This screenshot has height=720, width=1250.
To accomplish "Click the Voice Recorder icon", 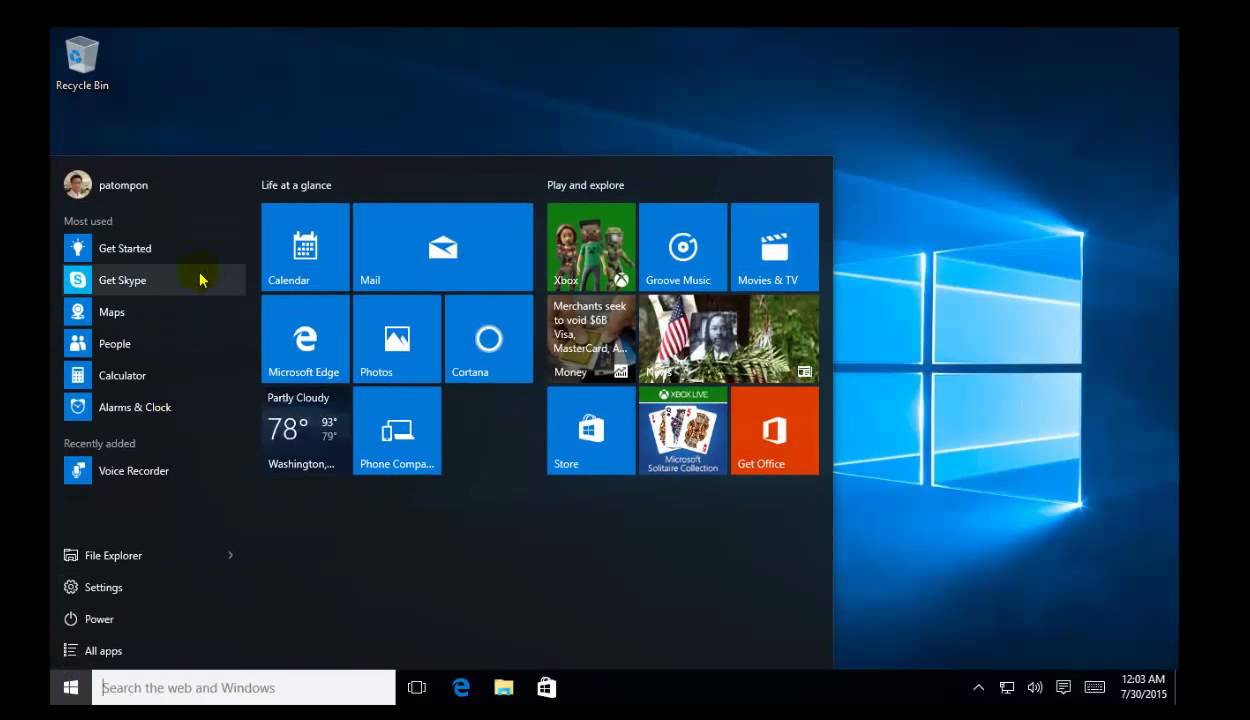I will coord(78,470).
